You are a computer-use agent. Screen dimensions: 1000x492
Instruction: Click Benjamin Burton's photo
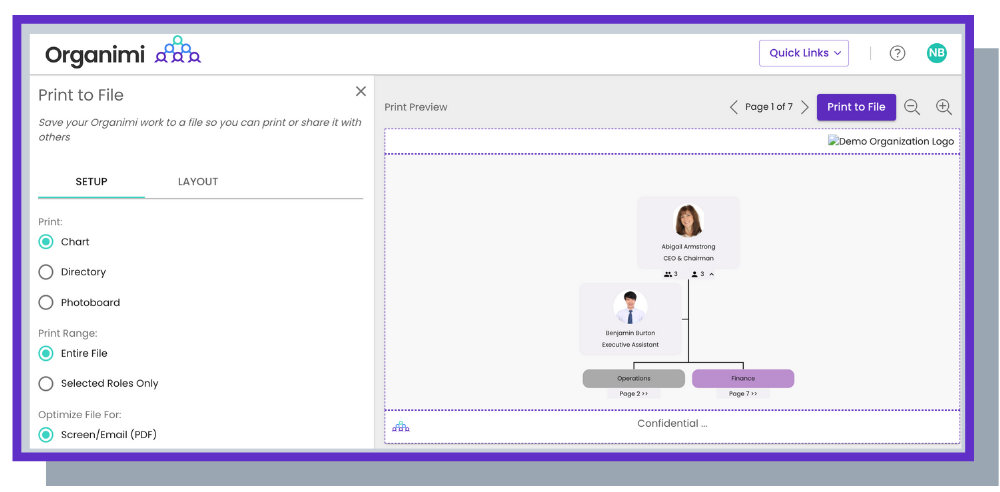click(x=630, y=307)
